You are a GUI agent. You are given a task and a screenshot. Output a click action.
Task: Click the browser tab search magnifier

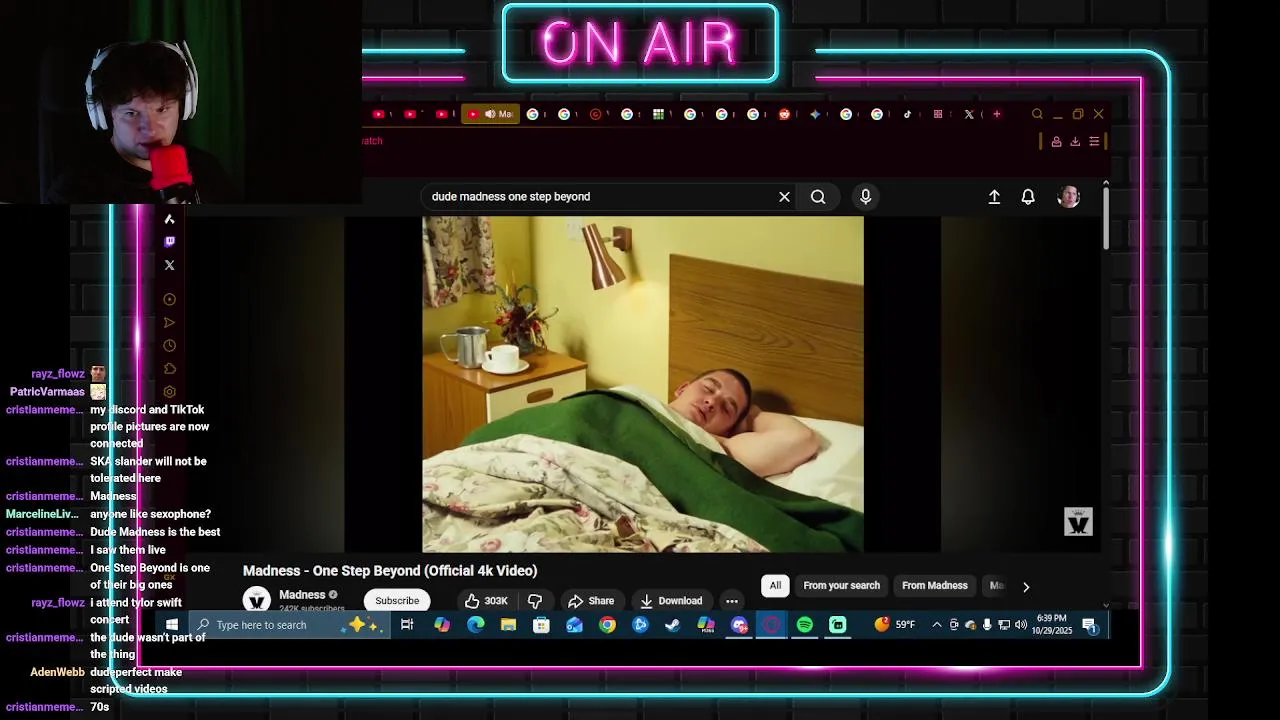pyautogui.click(x=1037, y=114)
